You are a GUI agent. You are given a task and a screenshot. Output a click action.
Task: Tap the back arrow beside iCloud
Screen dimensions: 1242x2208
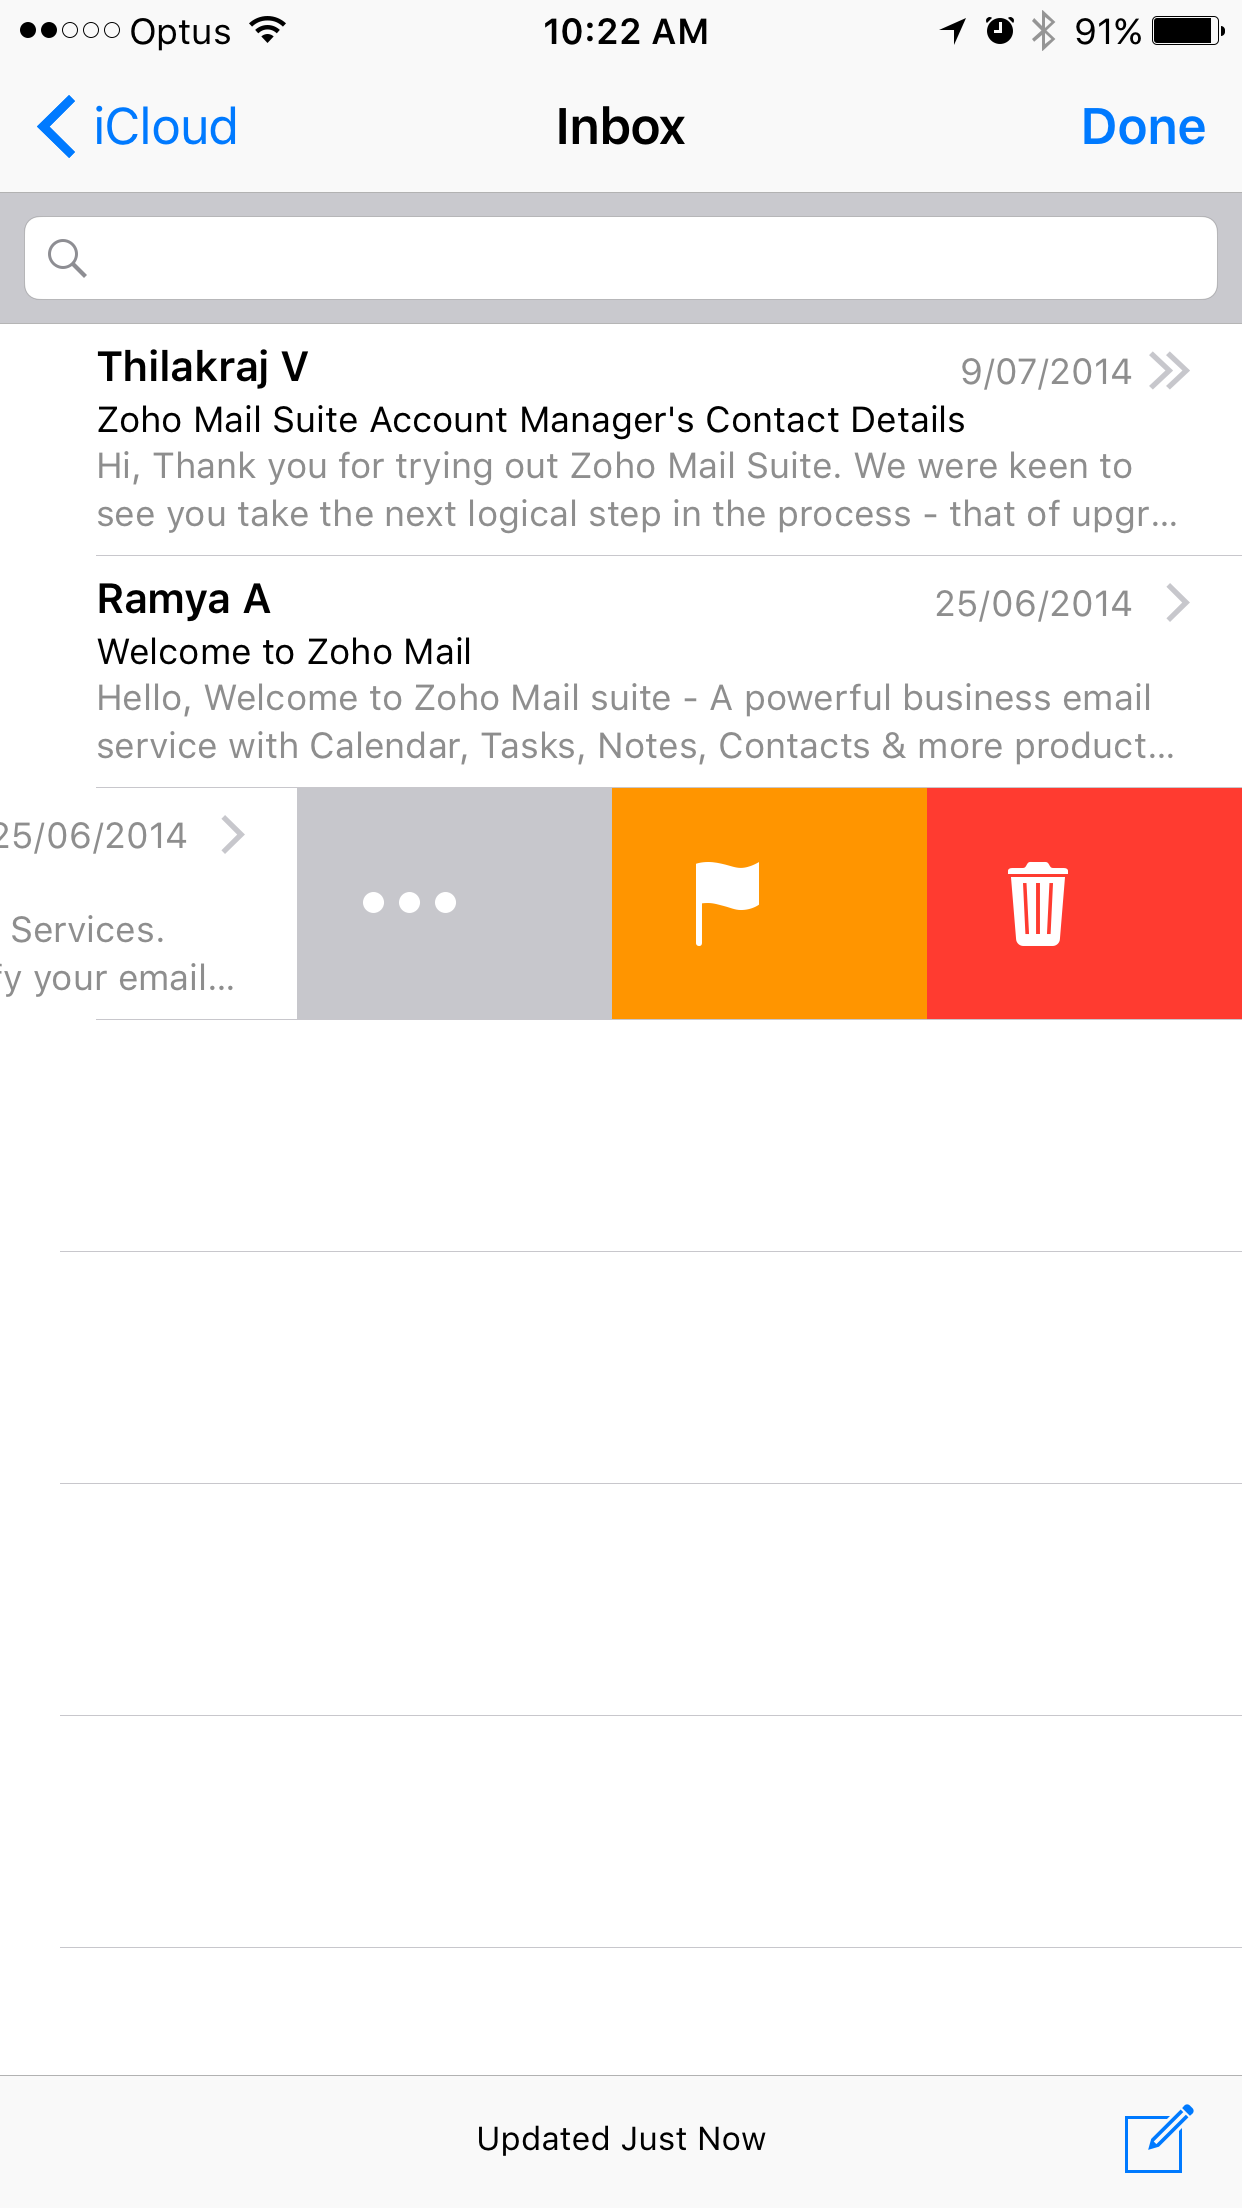pyautogui.click(x=56, y=127)
